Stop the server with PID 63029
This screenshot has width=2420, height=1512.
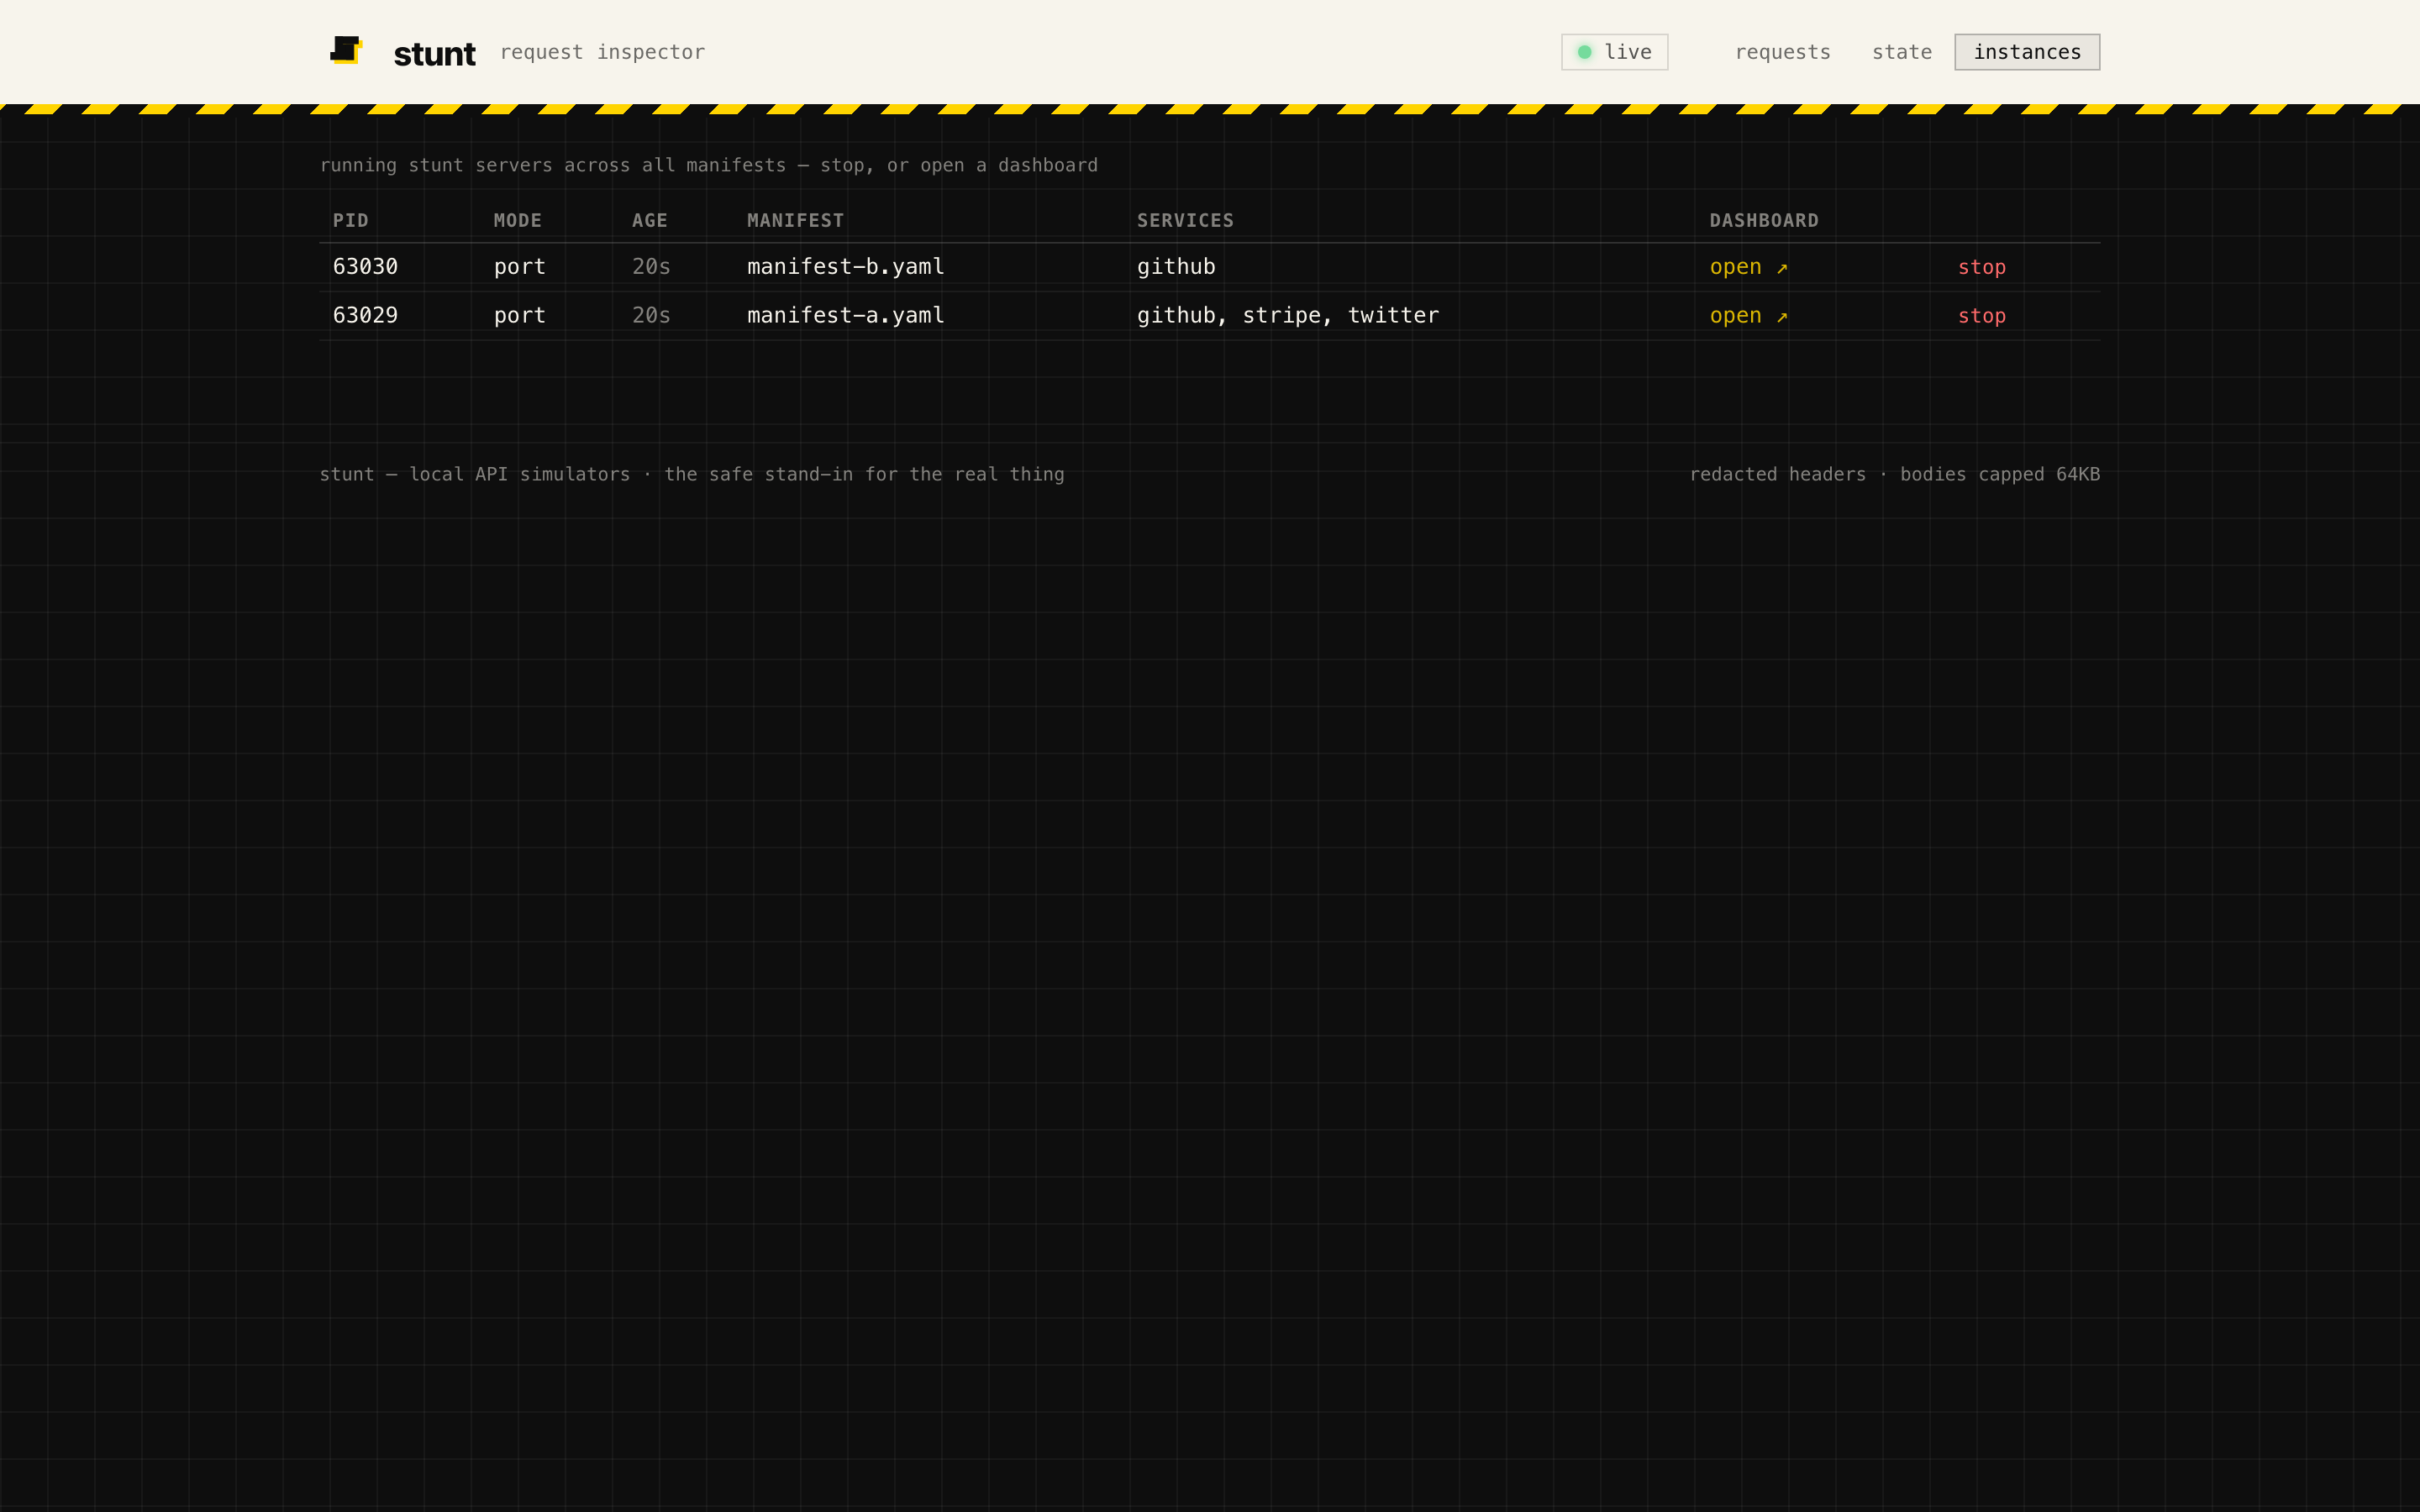click(x=1981, y=316)
